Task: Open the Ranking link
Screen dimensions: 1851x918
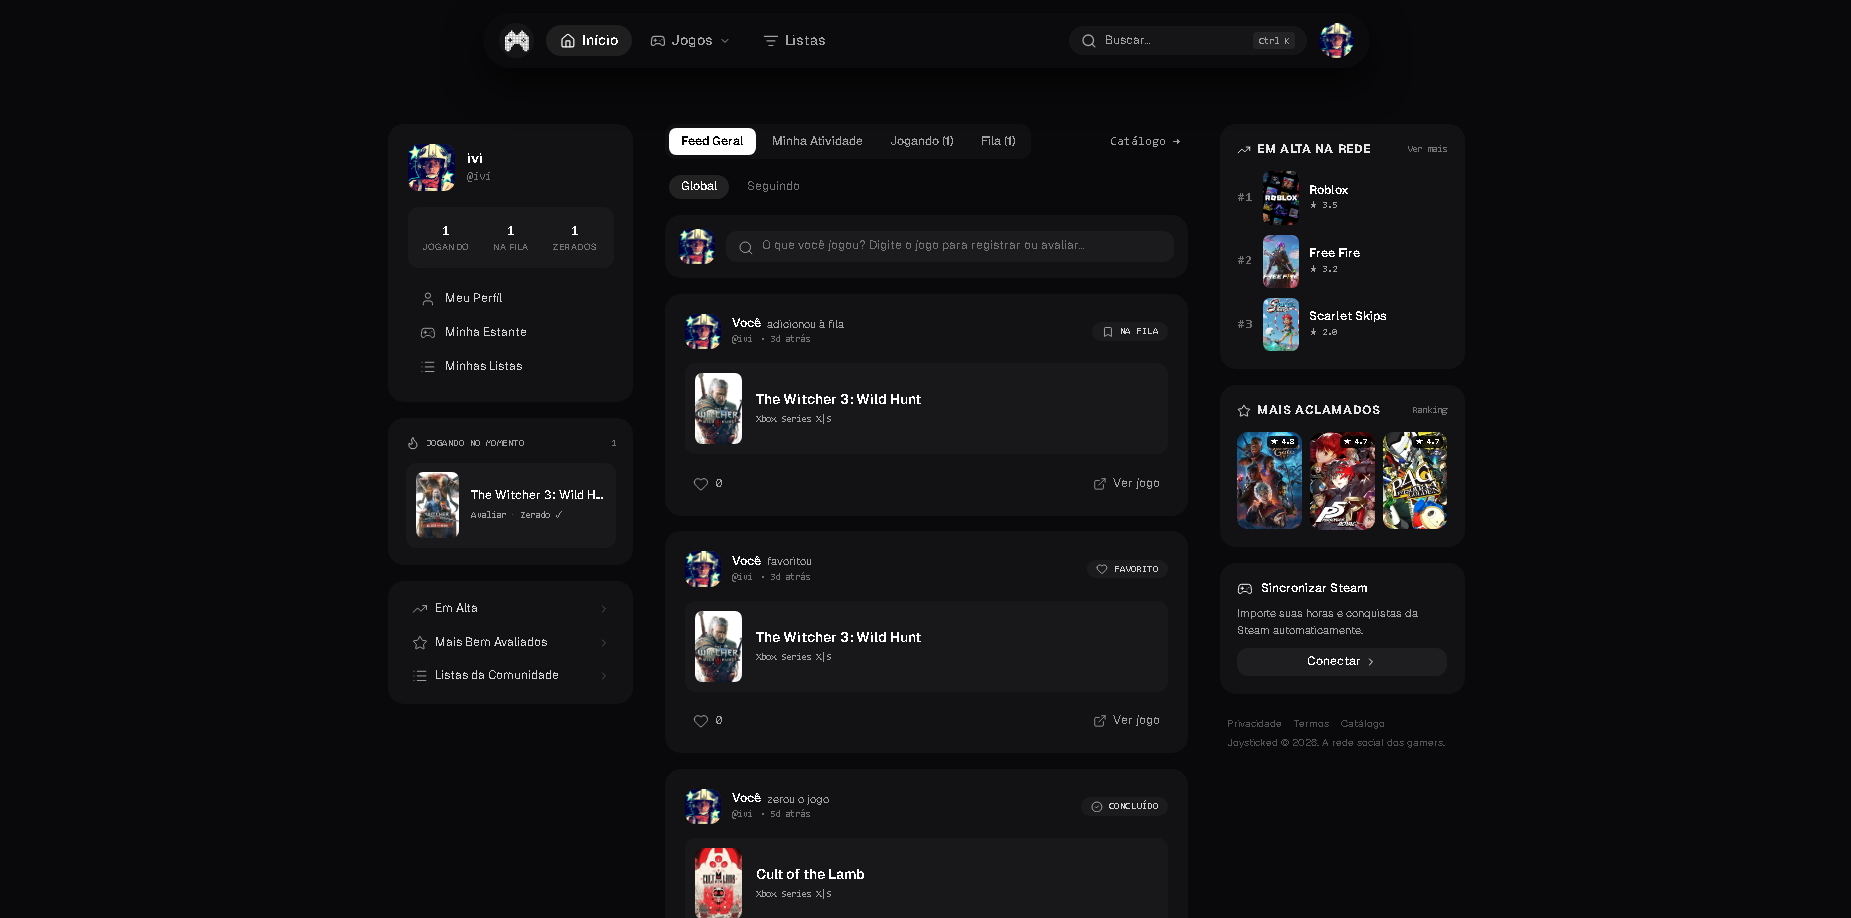Action: click(1429, 411)
